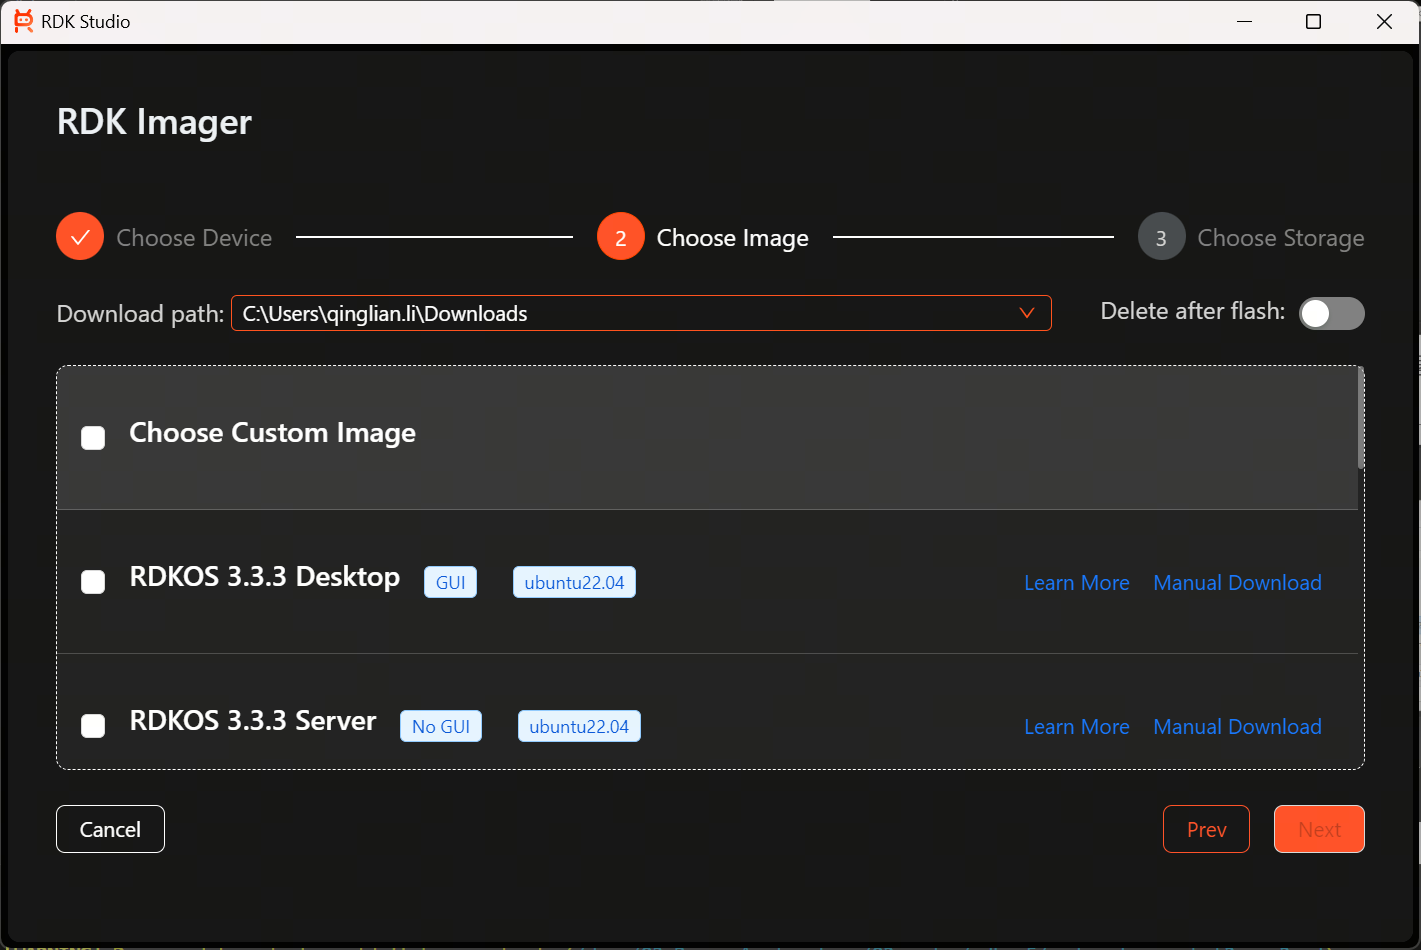1421x950 pixels.
Task: Click the Choose Device step label
Action: pyautogui.click(x=193, y=237)
